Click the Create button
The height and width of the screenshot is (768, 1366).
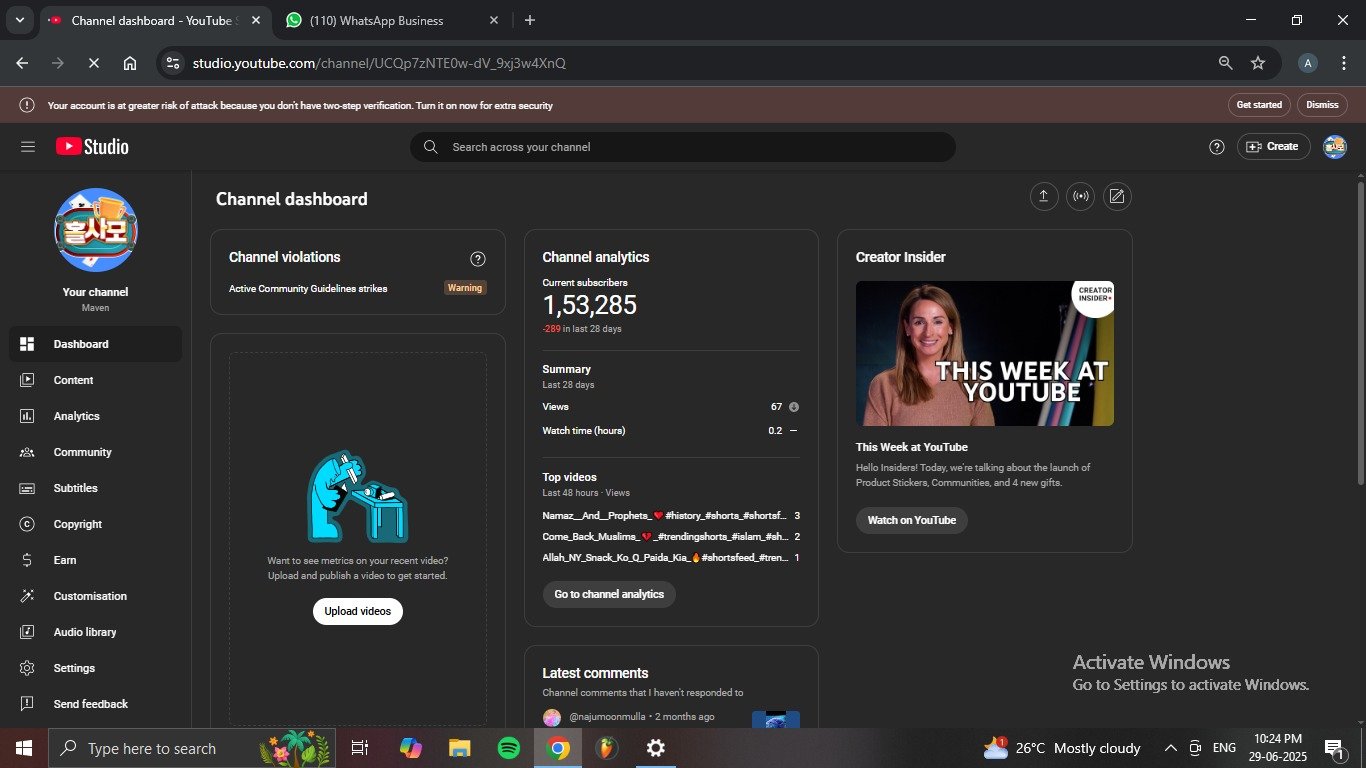(1273, 147)
